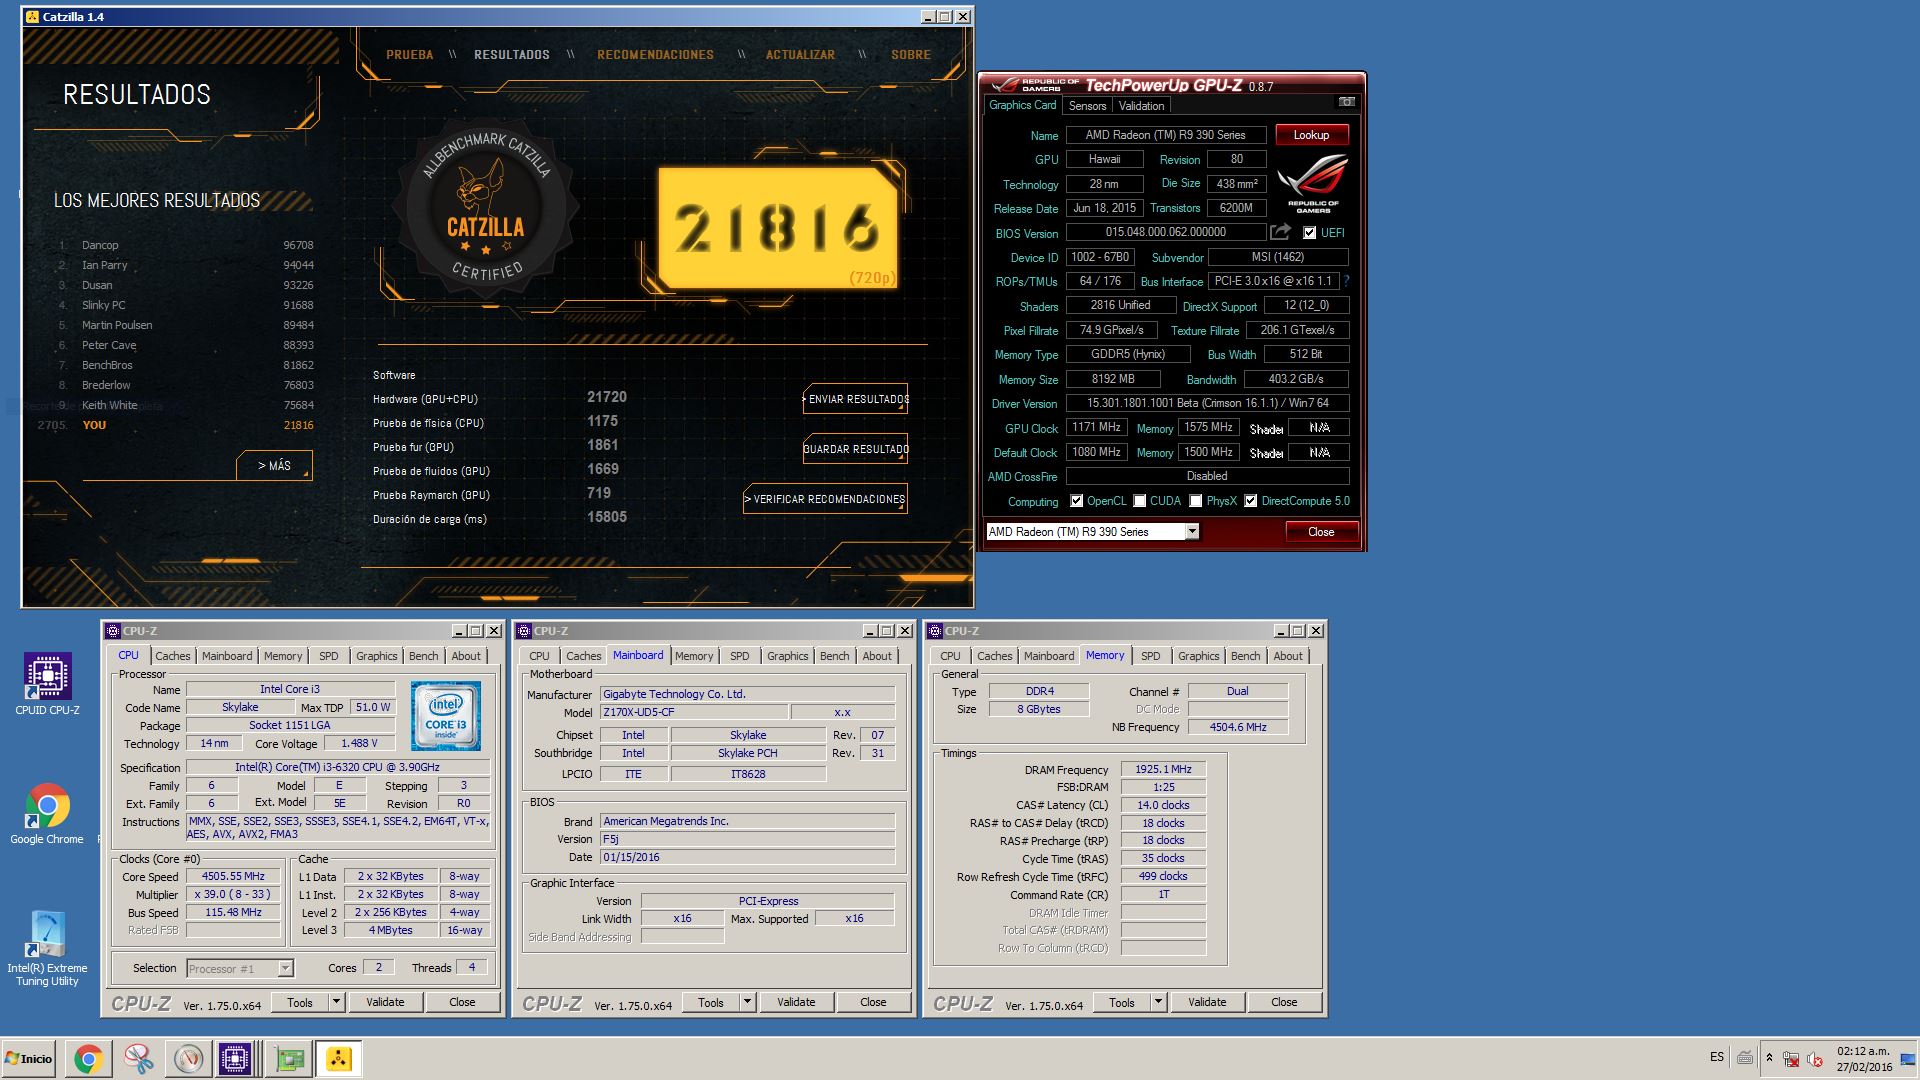Image resolution: width=1920 pixels, height=1080 pixels.
Task: Open the RECOMENDACIONES tab in Catzilla
Action: pos(655,55)
